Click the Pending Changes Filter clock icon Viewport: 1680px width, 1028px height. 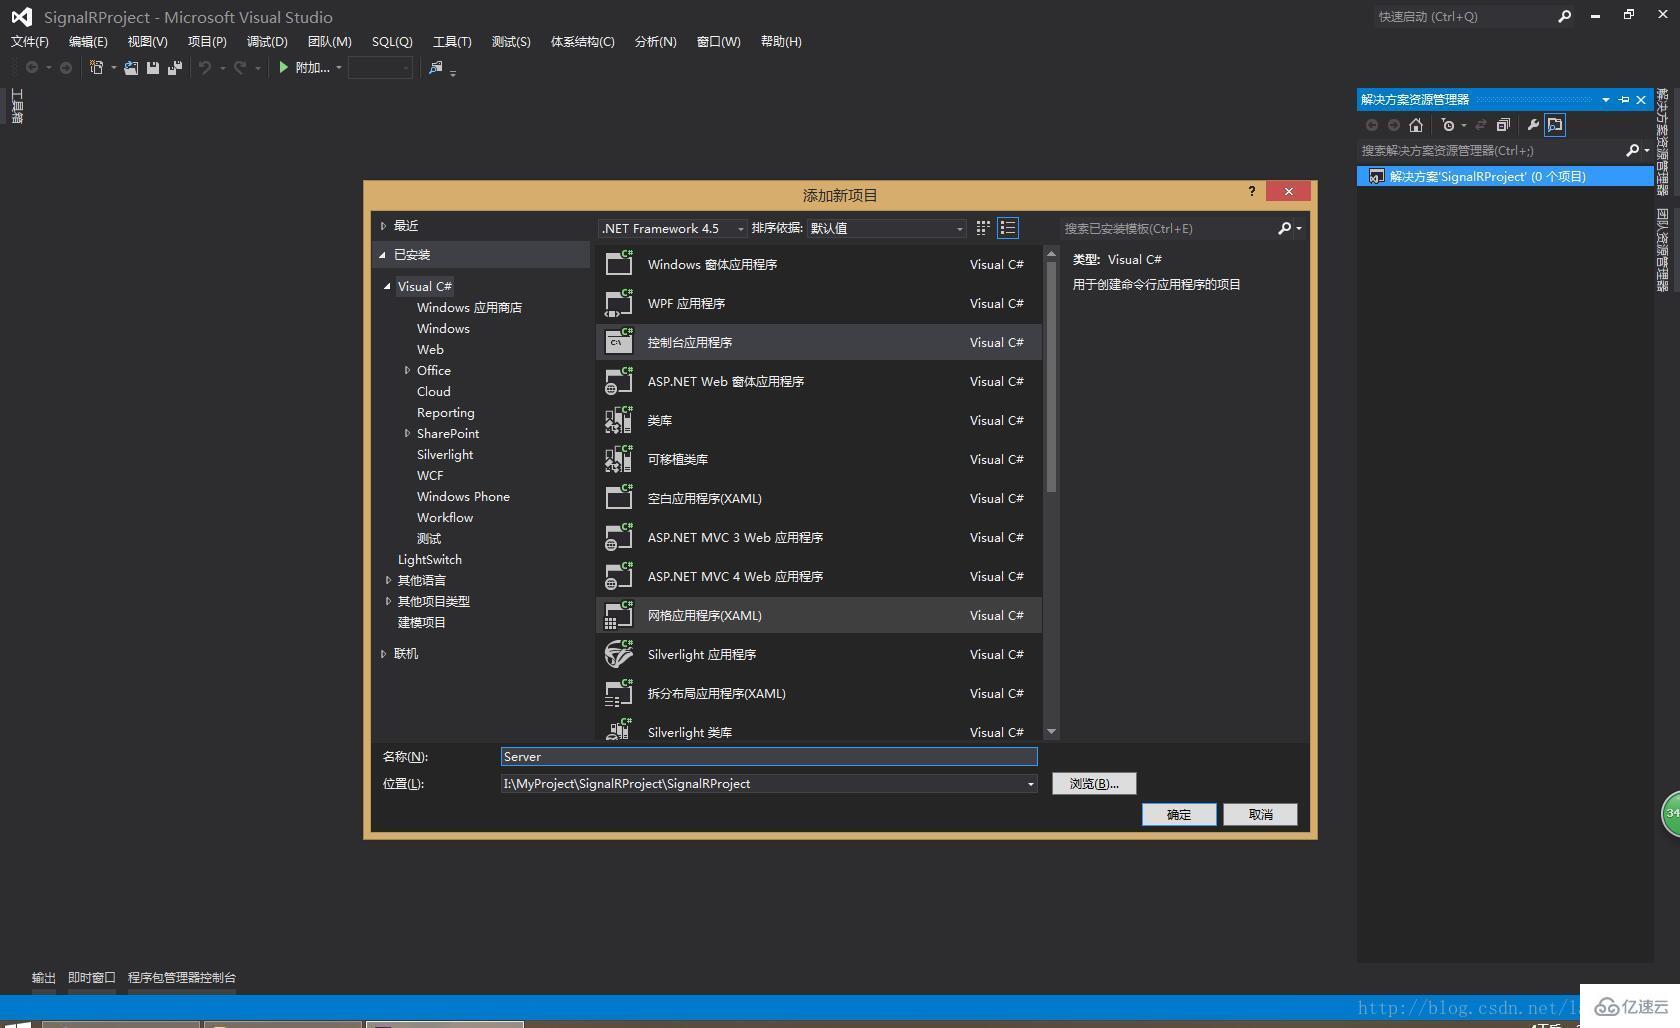point(1447,125)
